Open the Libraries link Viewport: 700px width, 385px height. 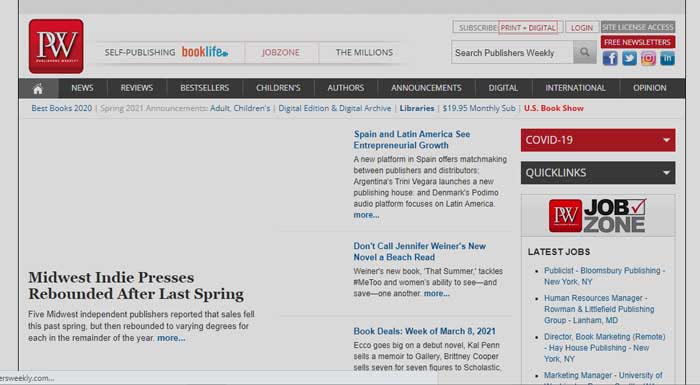pos(417,108)
